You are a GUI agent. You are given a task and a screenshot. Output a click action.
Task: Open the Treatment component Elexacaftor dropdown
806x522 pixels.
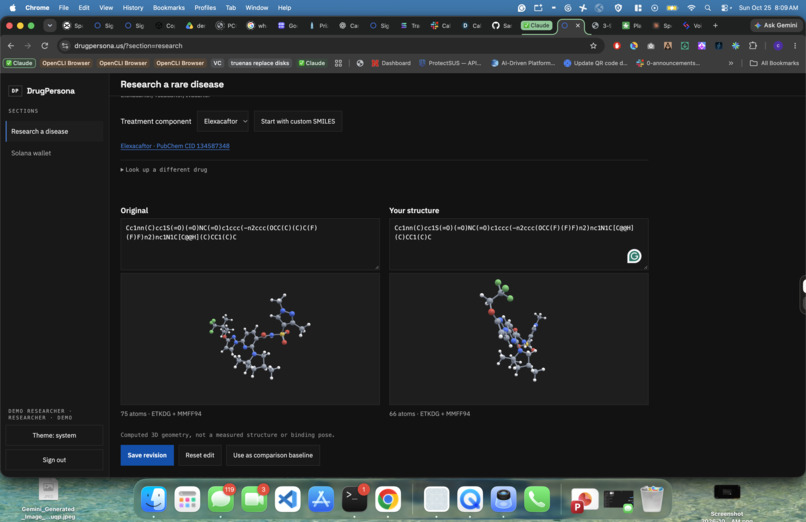pos(223,121)
